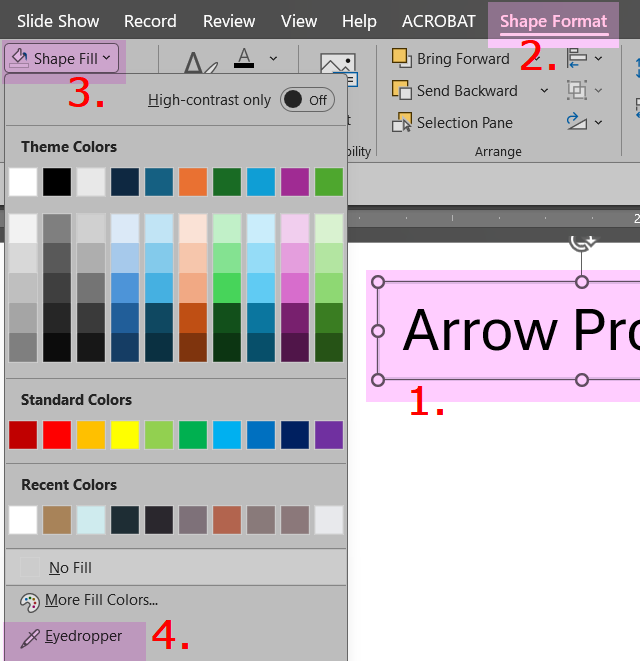The width and height of the screenshot is (640, 661).
Task: Click the left-middle handle of text box
Action: (x=378, y=331)
